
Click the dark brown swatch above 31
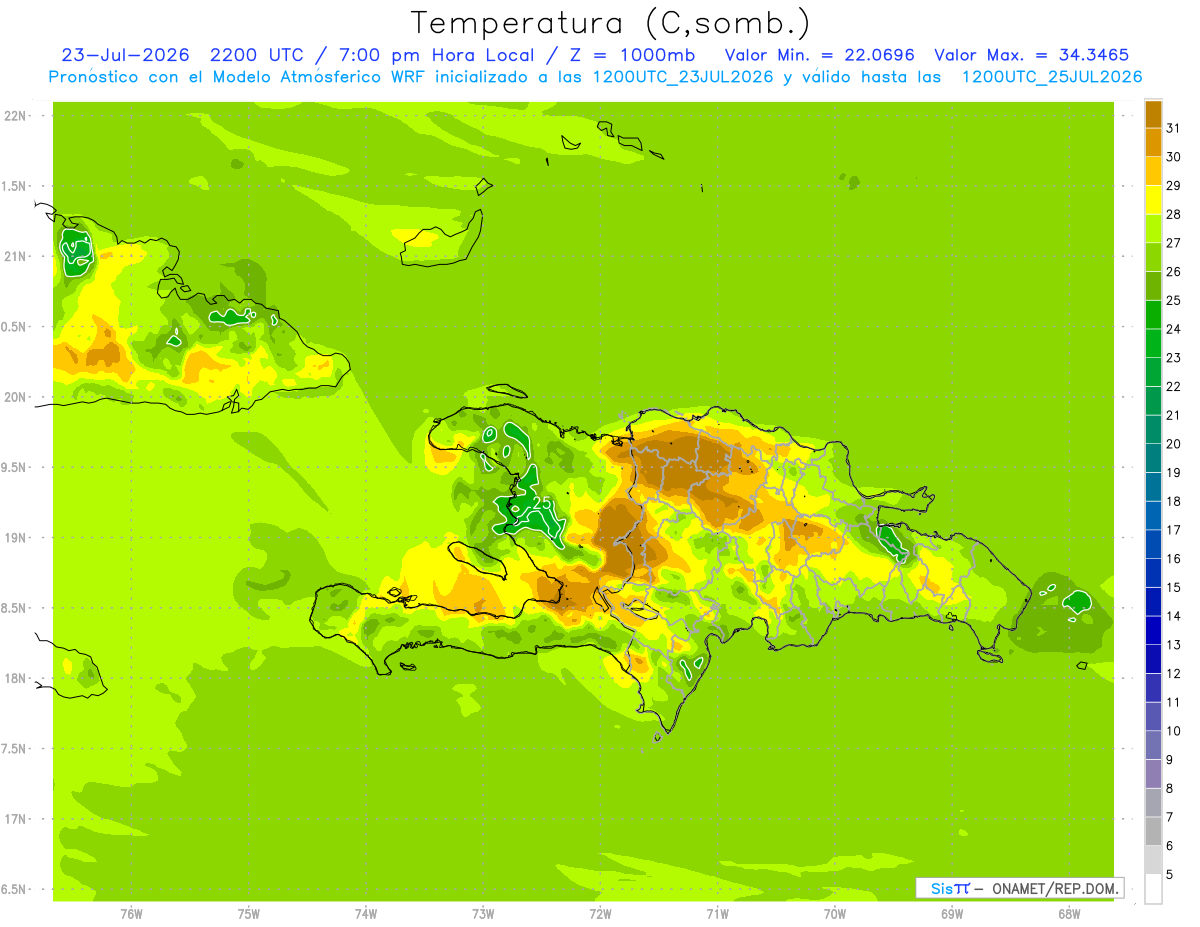tap(1153, 113)
